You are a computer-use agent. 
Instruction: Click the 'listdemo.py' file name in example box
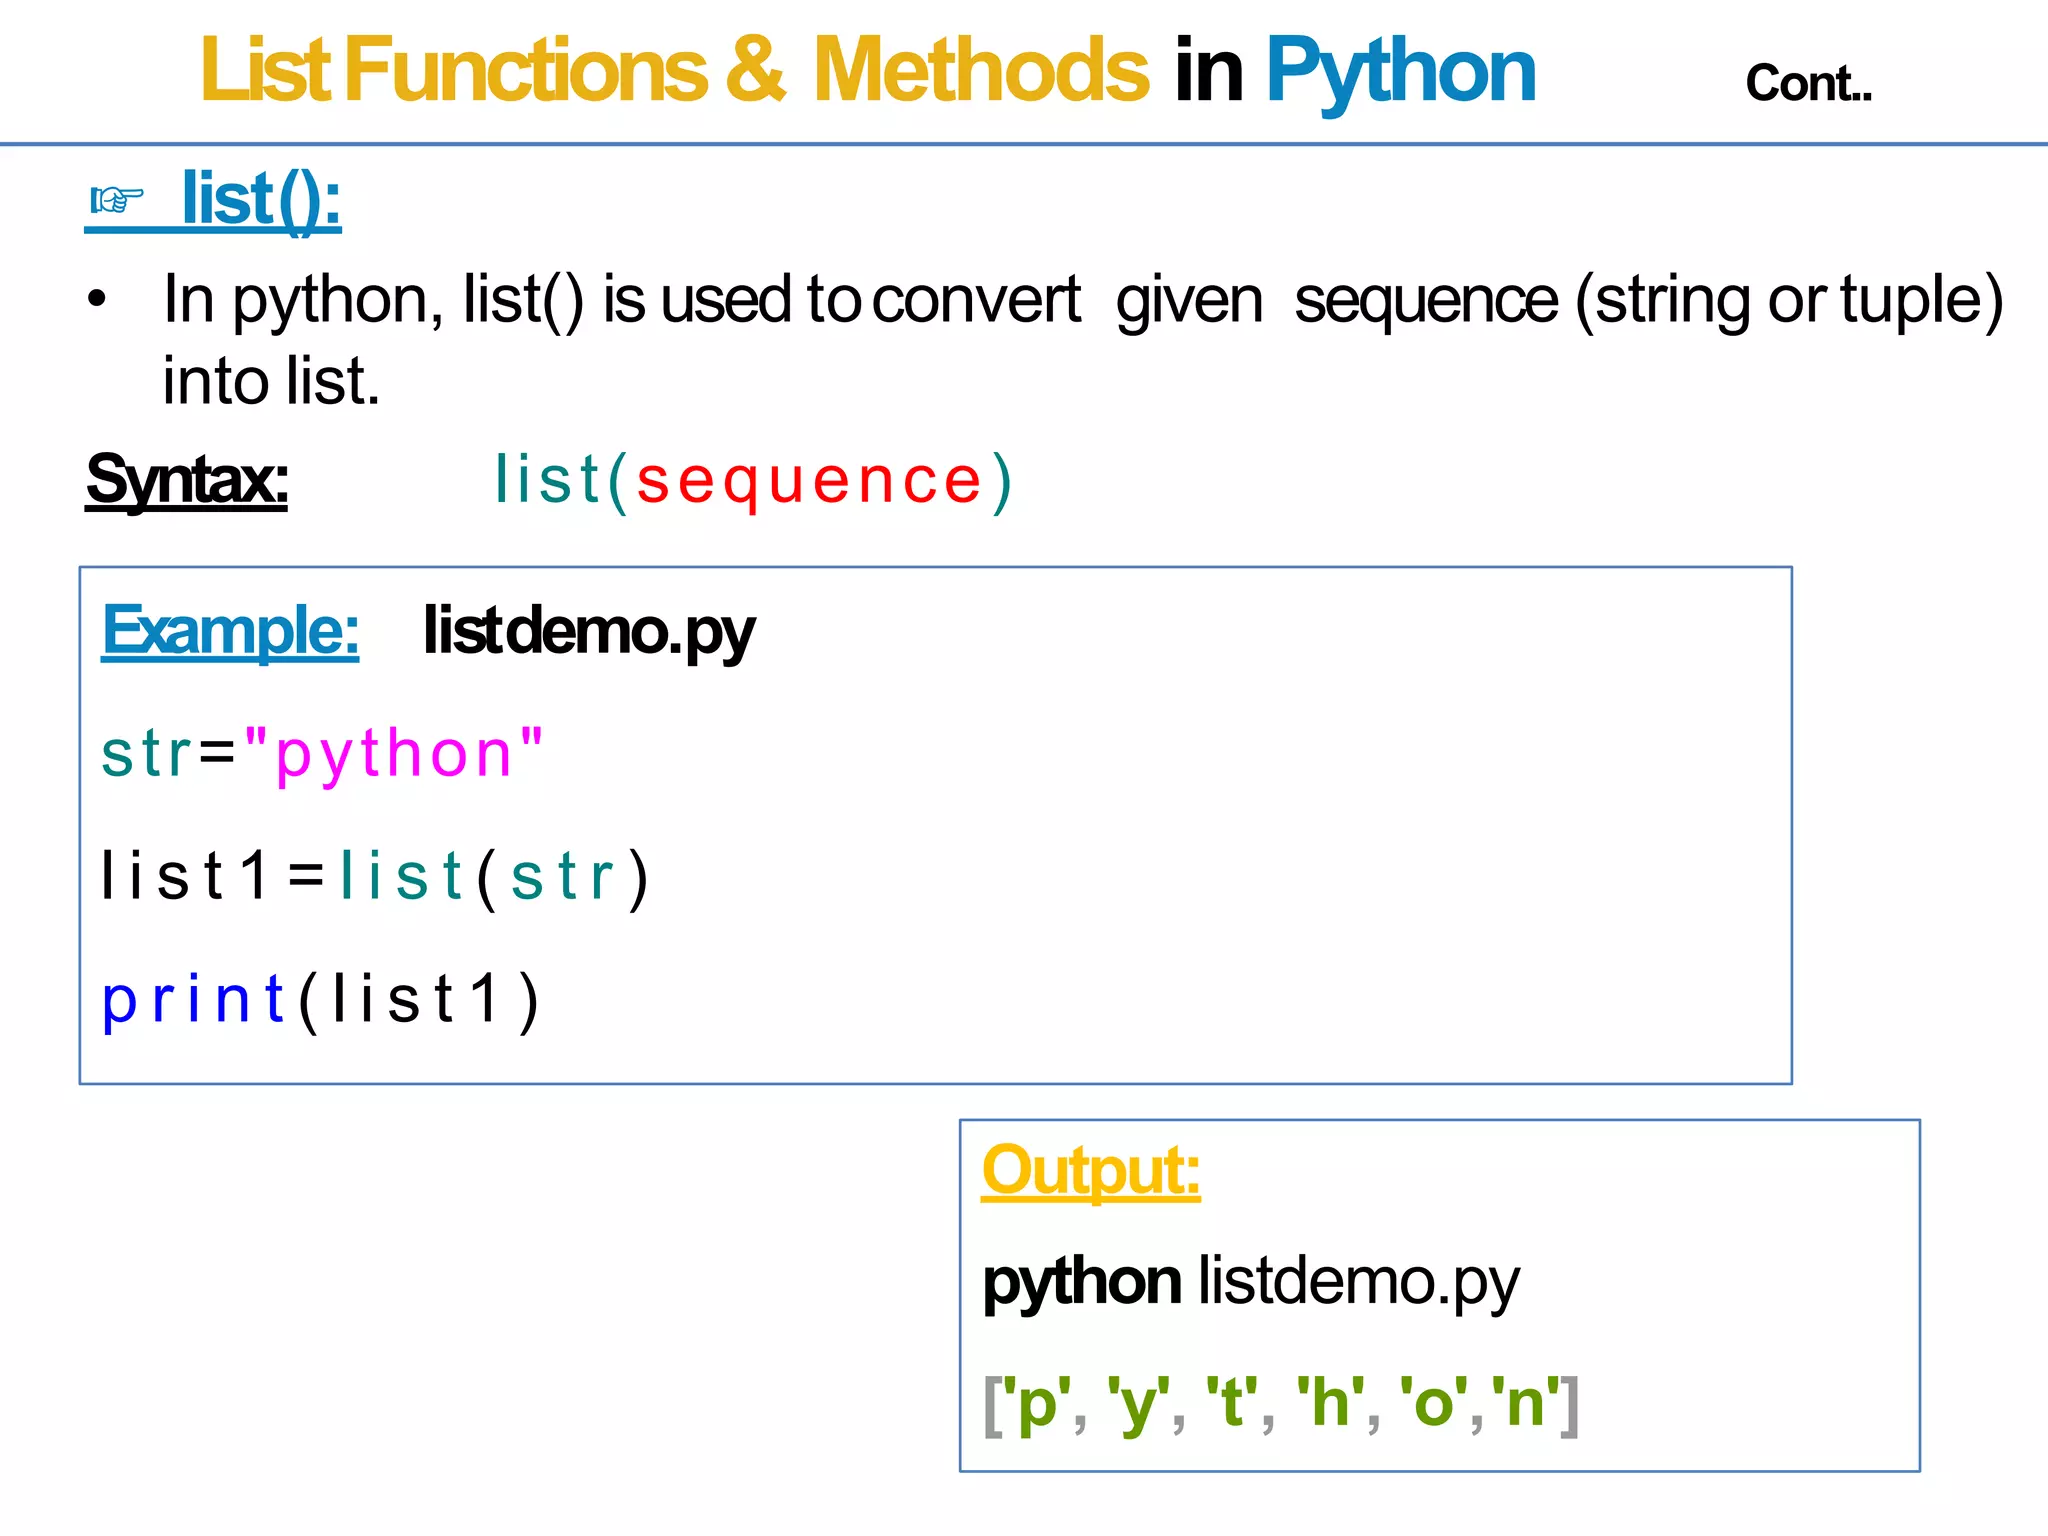tap(589, 632)
